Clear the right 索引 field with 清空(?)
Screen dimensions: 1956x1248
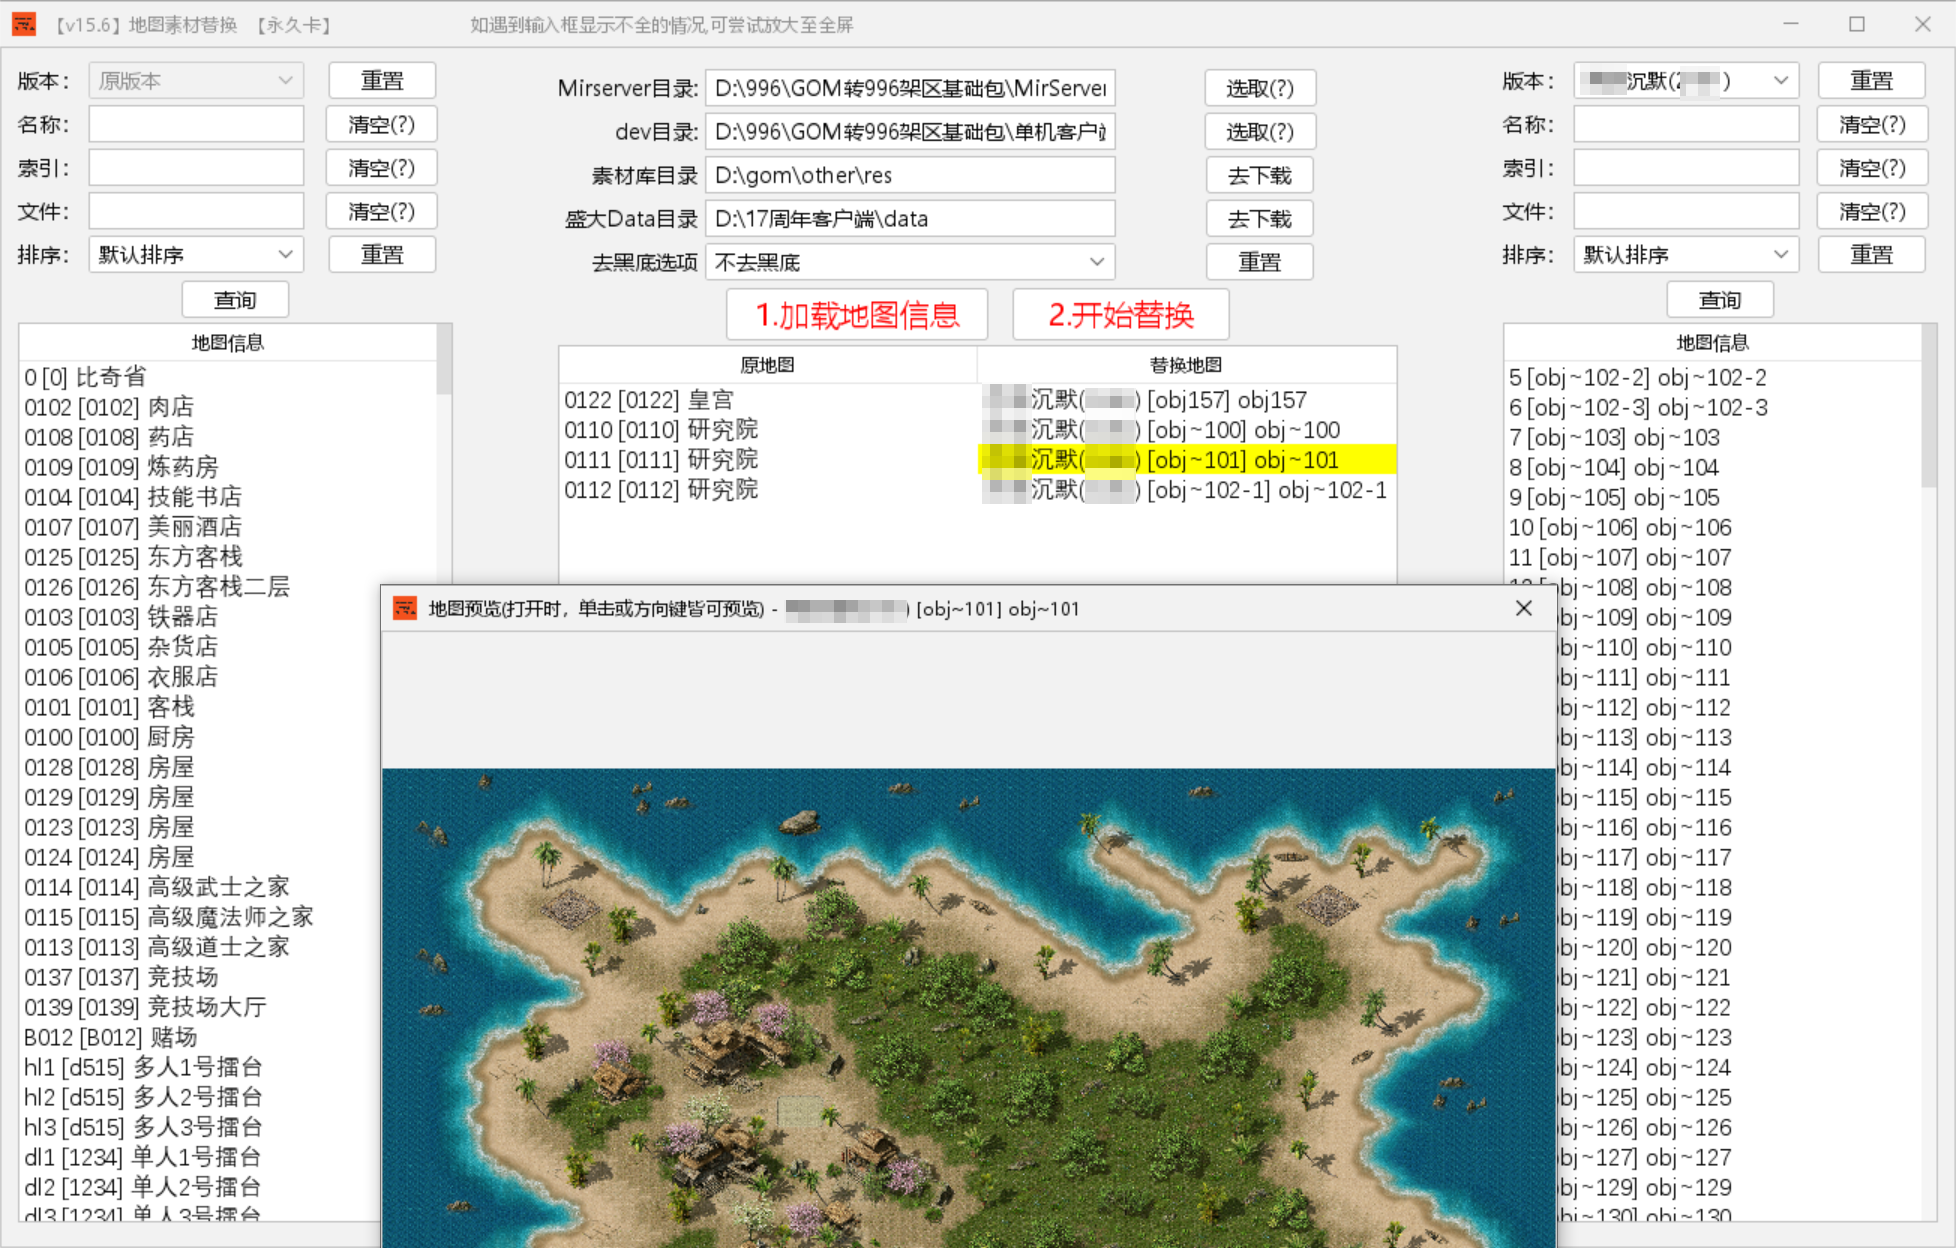[x=1872, y=168]
